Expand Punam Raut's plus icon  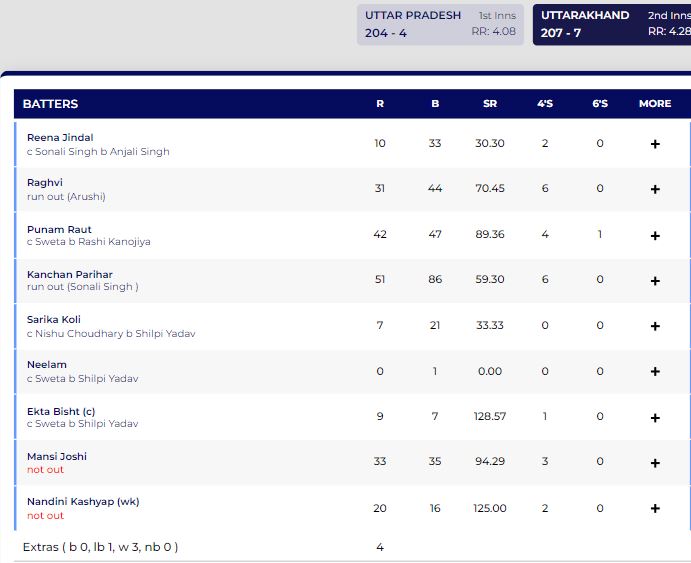coord(655,235)
